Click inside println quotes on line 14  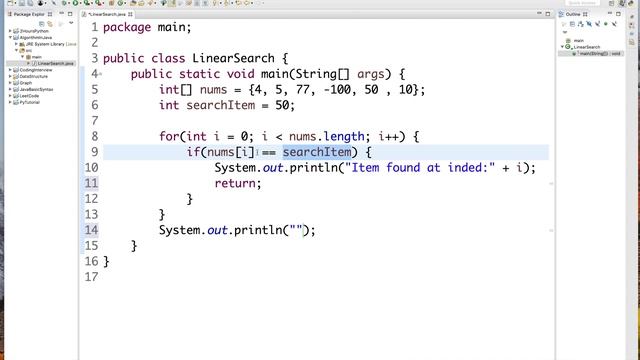click(296, 230)
